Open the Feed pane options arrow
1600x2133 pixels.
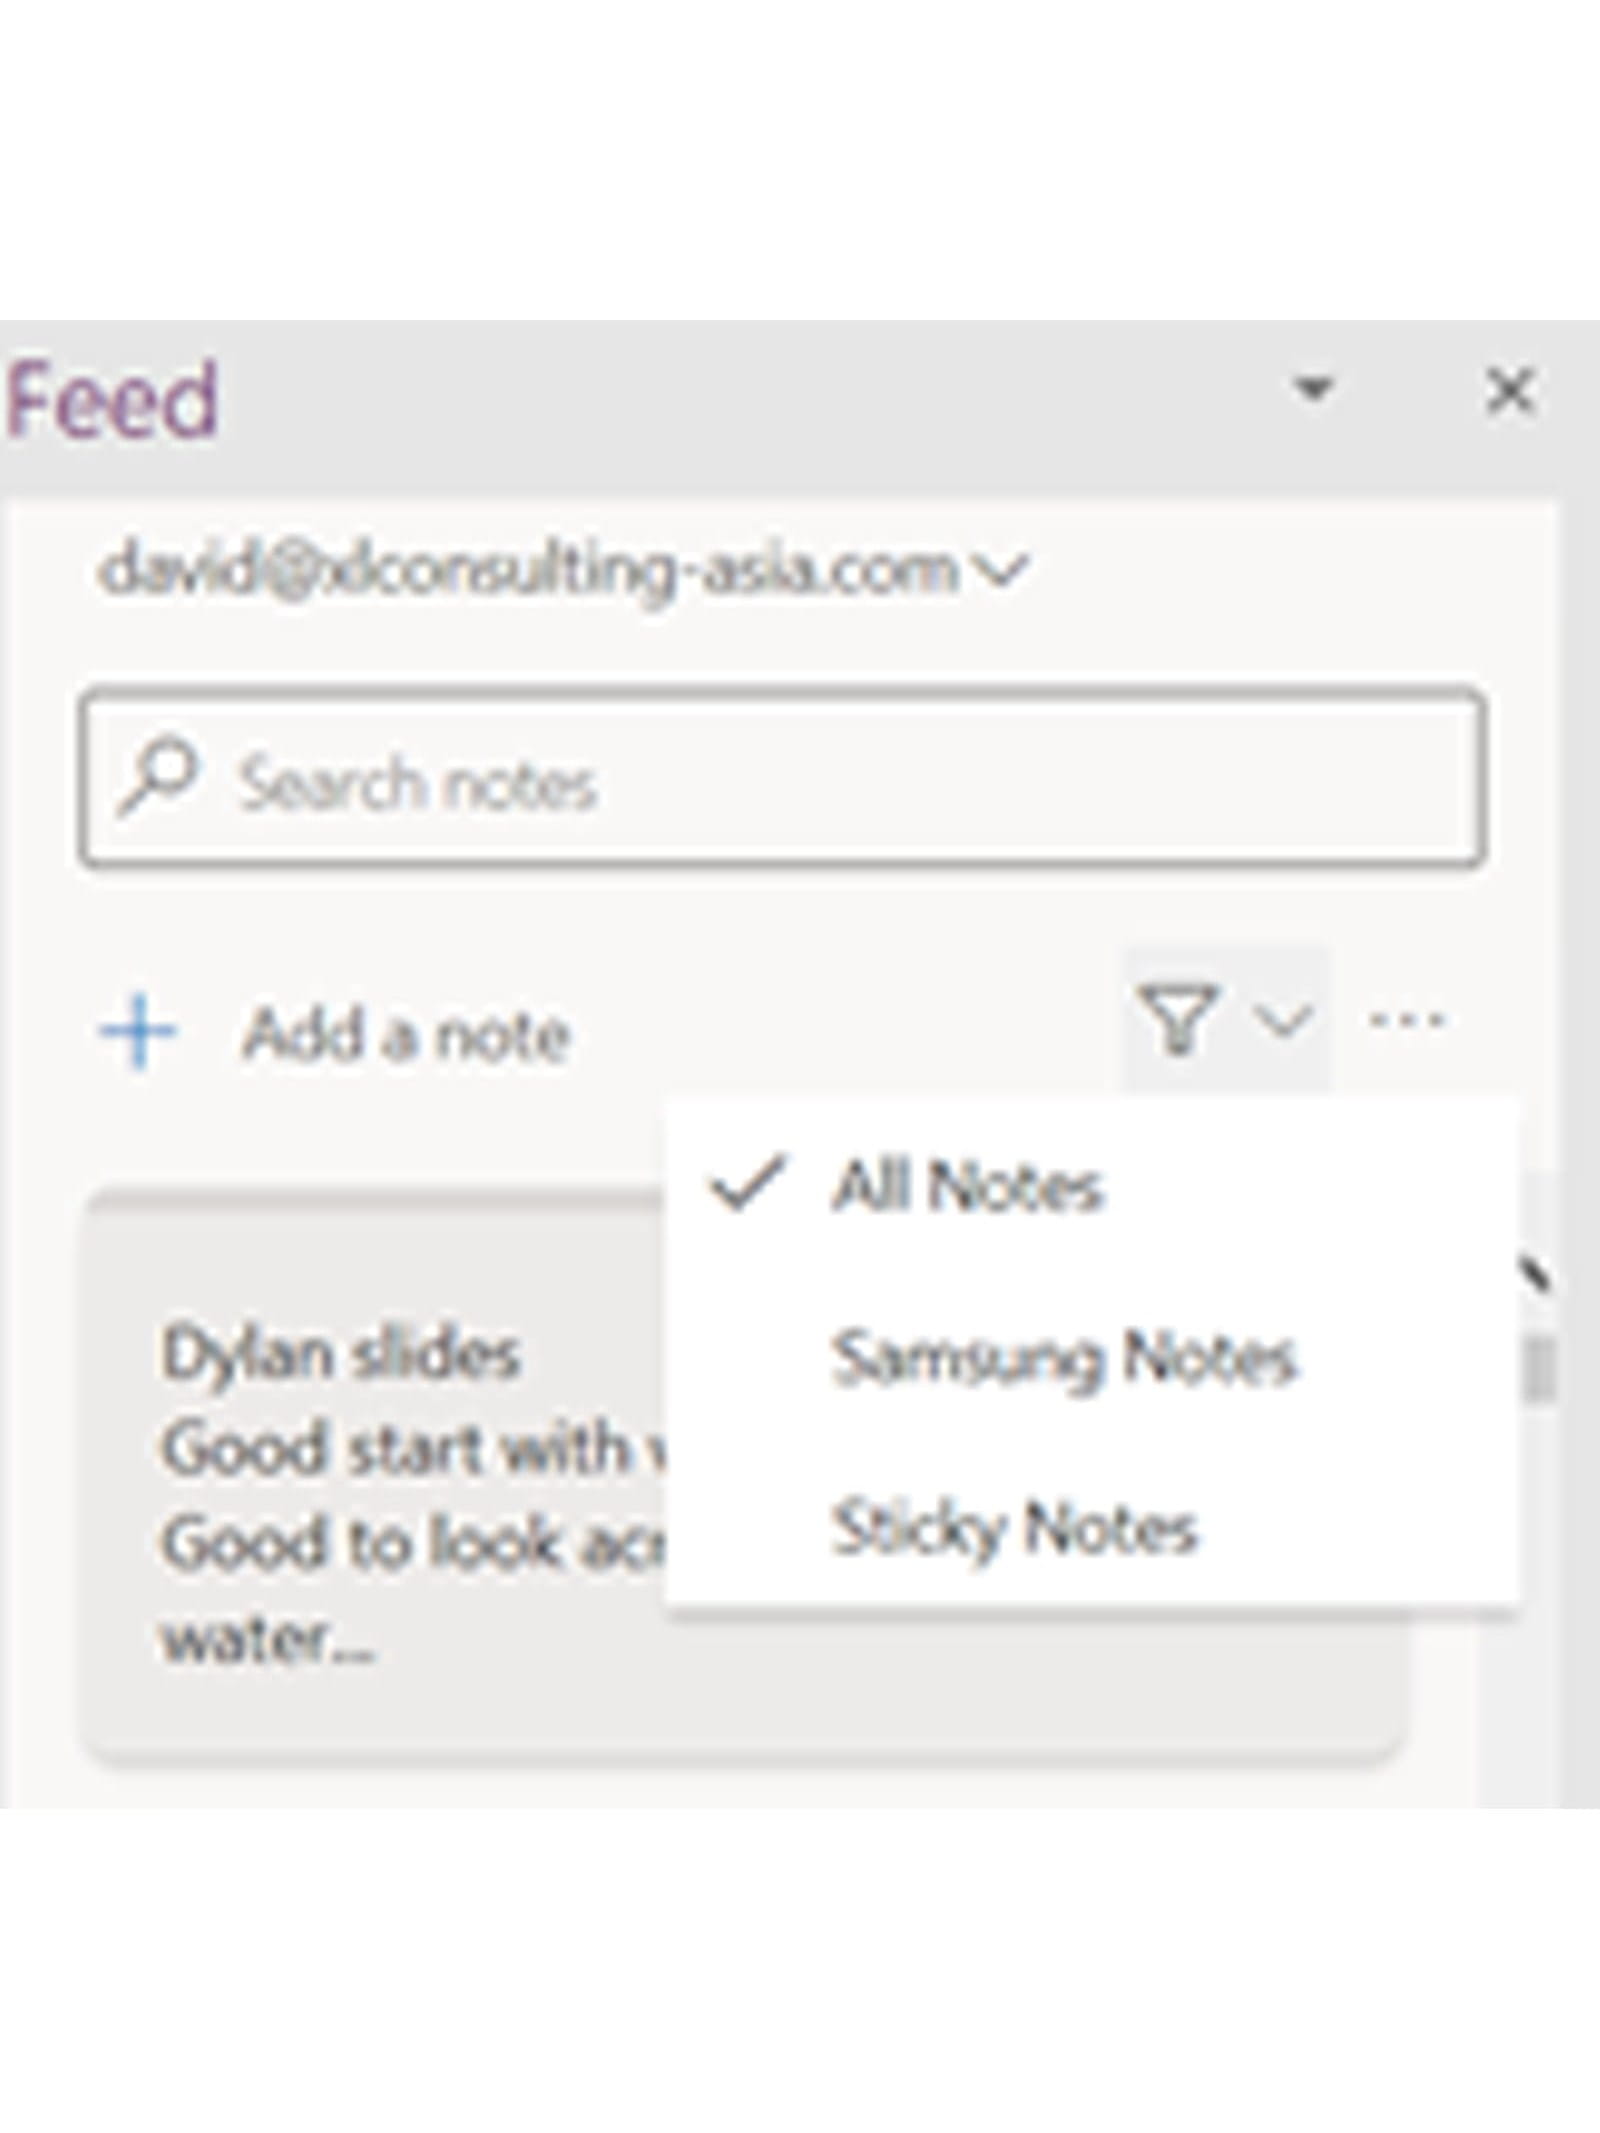click(x=1313, y=389)
